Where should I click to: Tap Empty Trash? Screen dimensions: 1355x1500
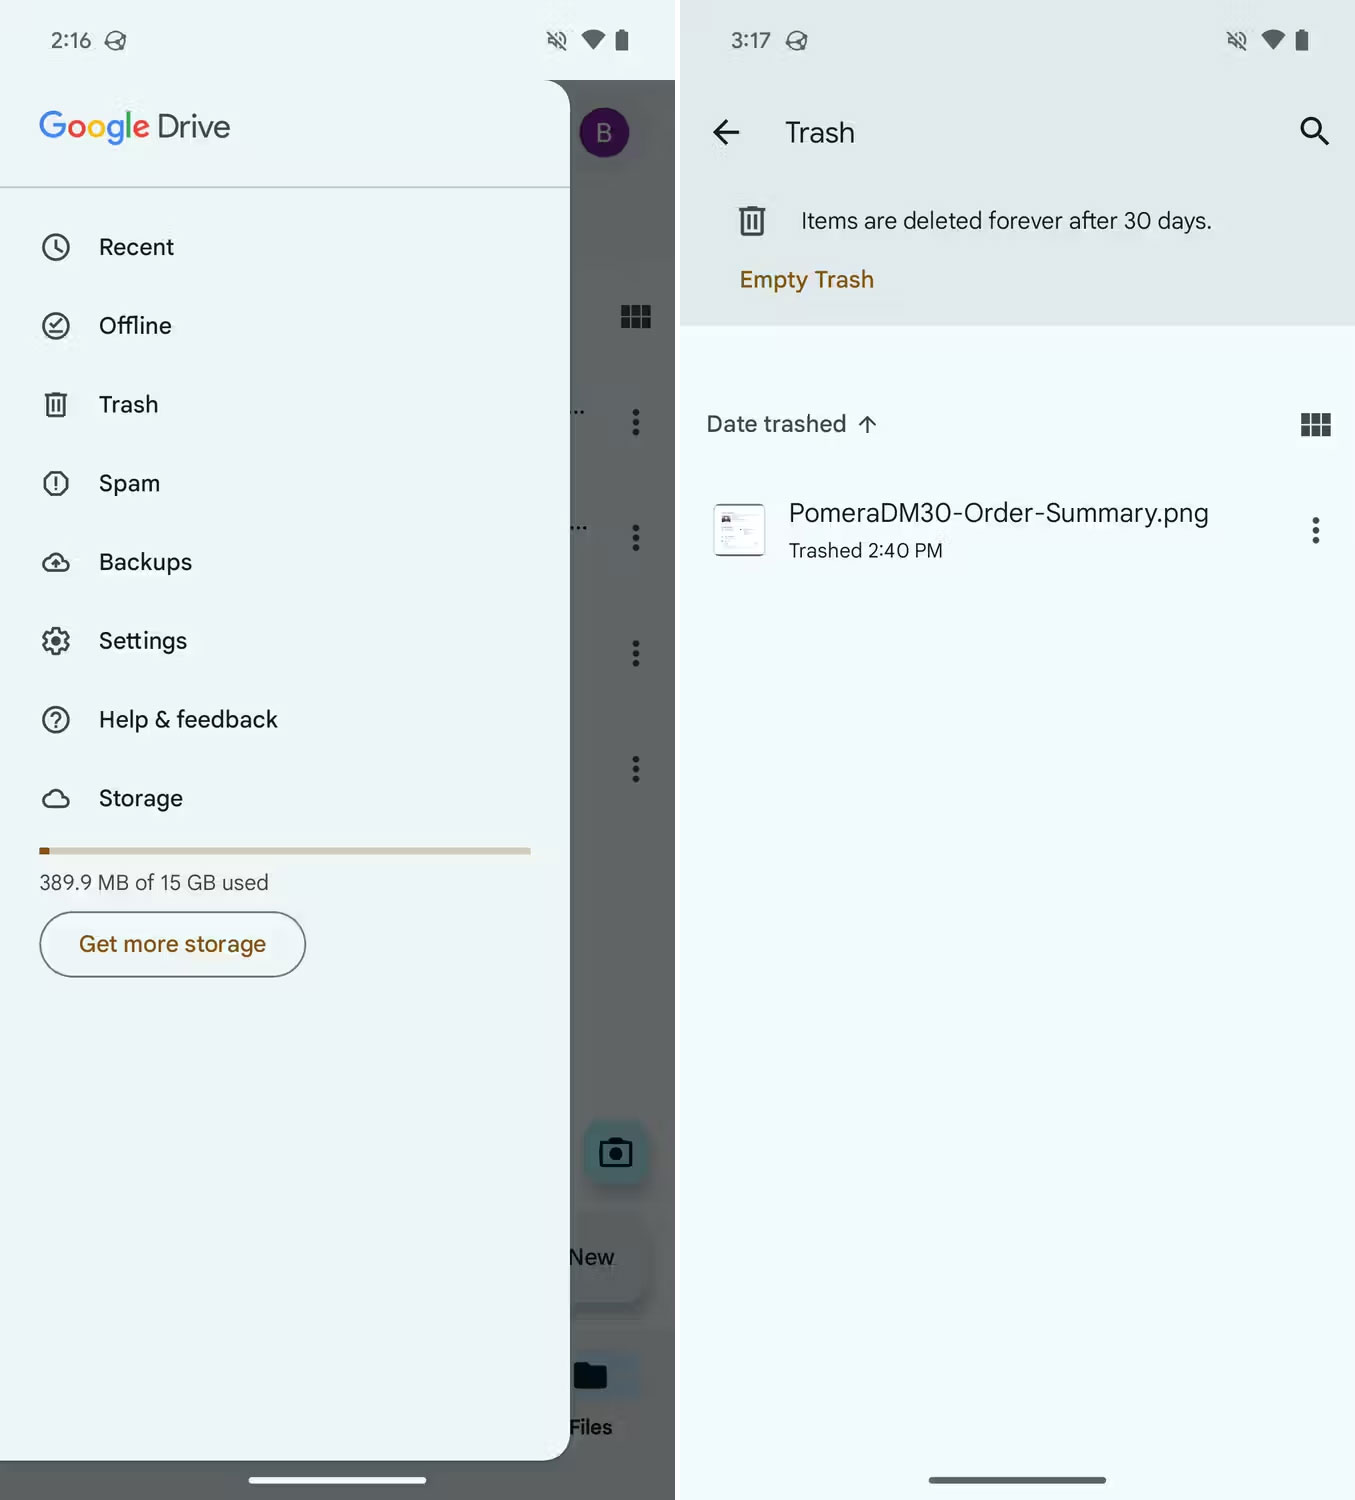click(x=806, y=279)
